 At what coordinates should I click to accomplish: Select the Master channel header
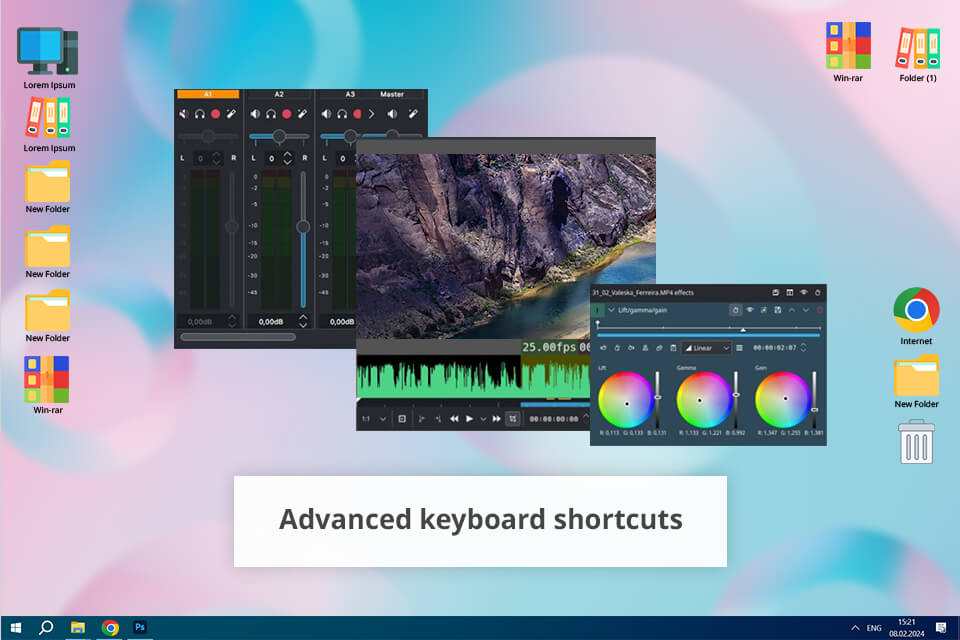pyautogui.click(x=392, y=94)
